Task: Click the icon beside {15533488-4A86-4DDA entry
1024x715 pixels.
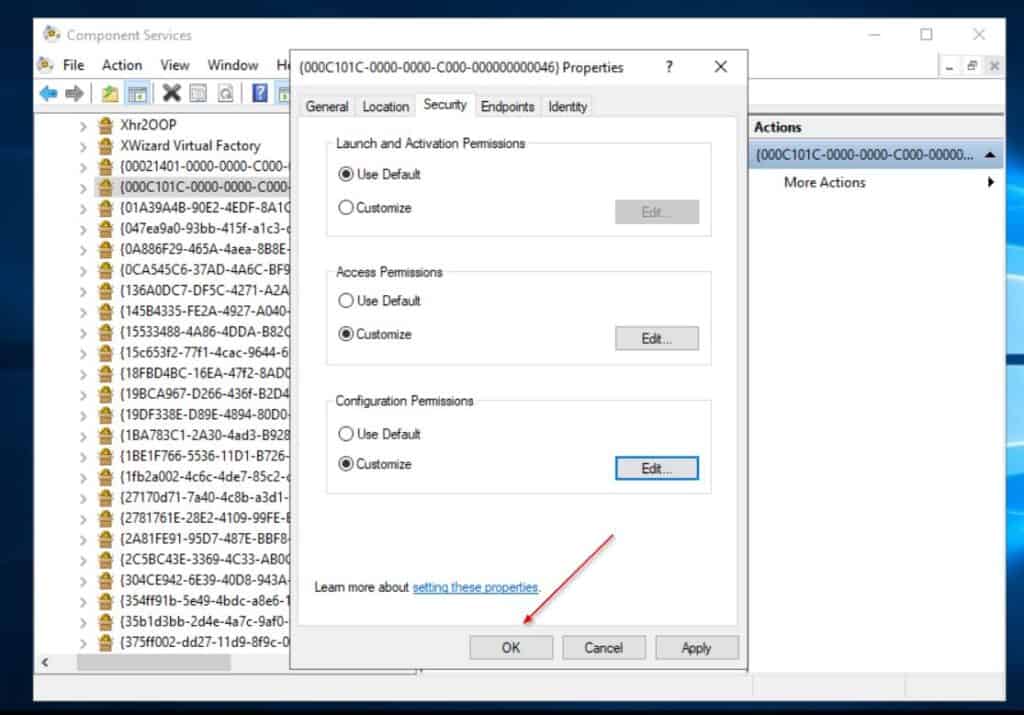Action: click(105, 332)
